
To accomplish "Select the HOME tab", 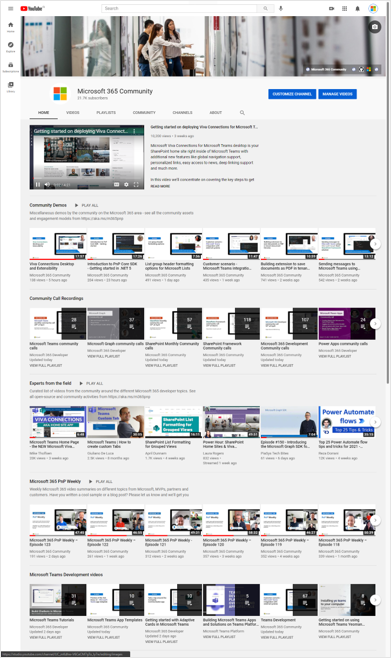I will tap(44, 112).
